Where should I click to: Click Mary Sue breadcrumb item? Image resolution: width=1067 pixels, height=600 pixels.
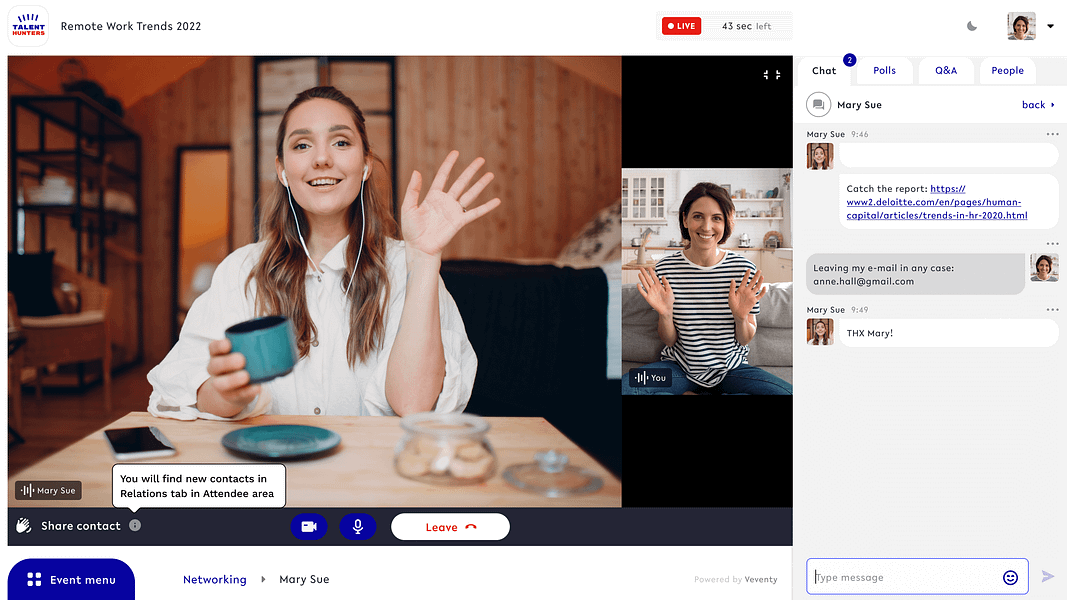[x=304, y=580]
